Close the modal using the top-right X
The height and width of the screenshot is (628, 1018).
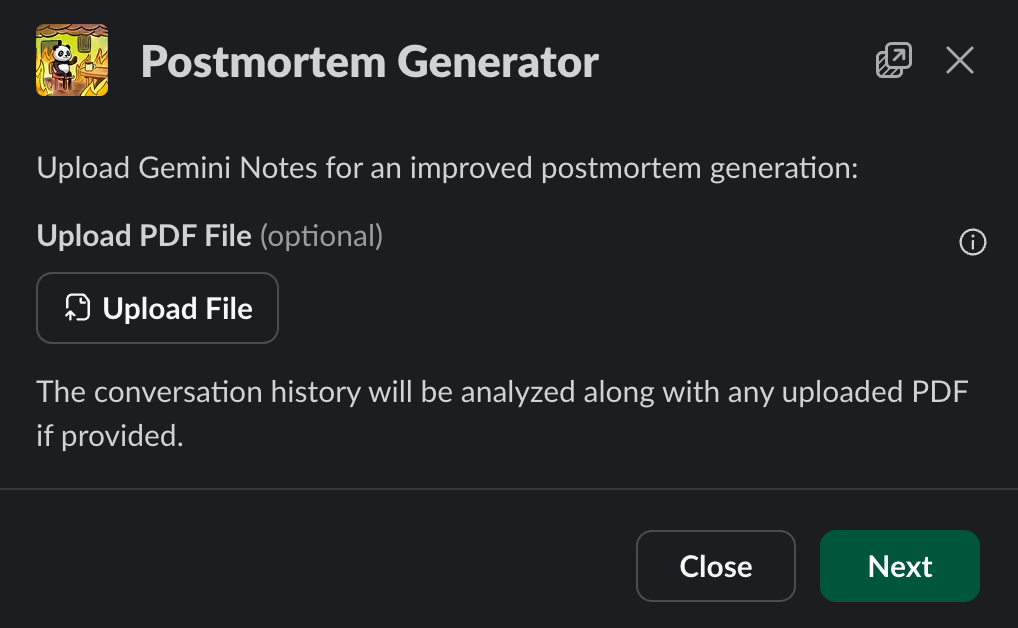pyautogui.click(x=959, y=60)
